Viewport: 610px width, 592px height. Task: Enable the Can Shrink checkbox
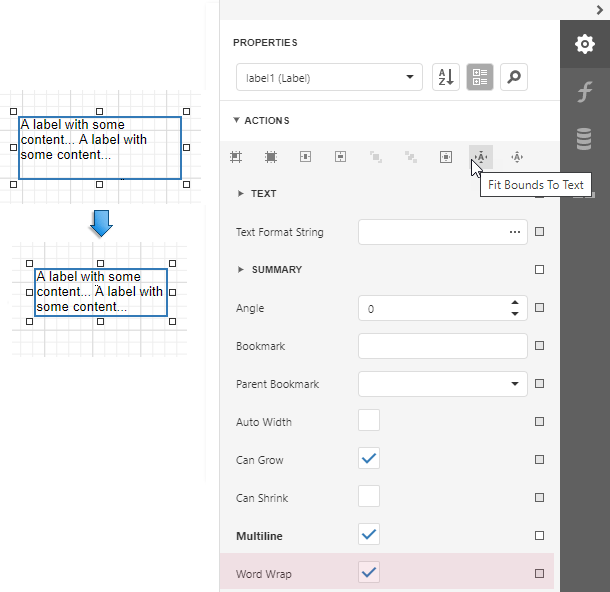(369, 496)
